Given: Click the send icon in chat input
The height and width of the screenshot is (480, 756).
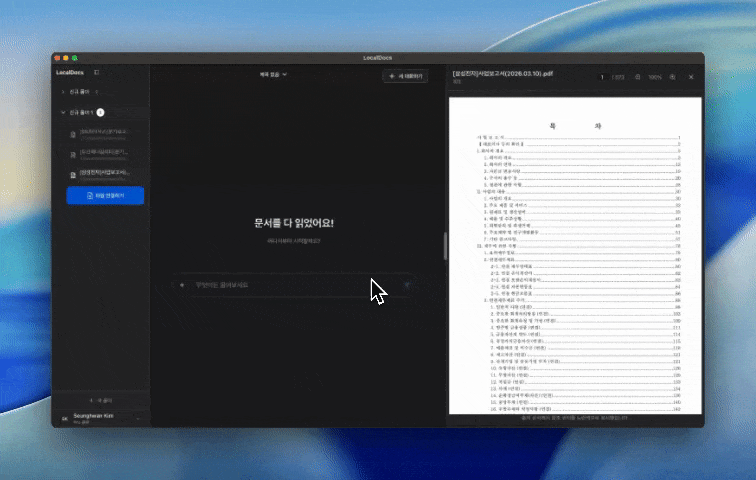Looking at the screenshot, I should point(407,285).
